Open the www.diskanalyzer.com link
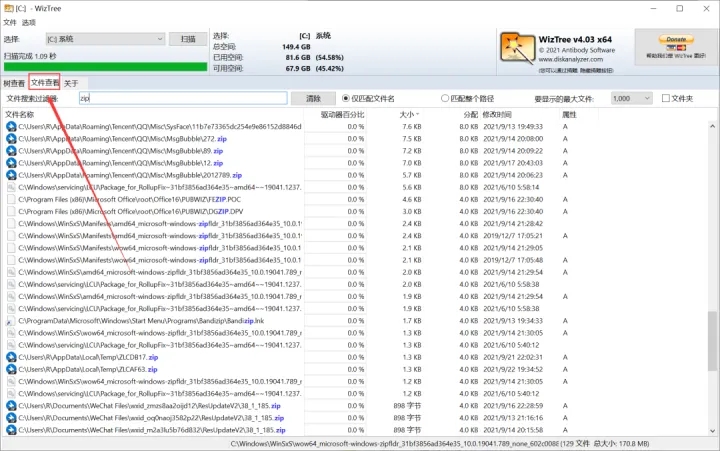The width and height of the screenshot is (720, 451). [571, 59]
